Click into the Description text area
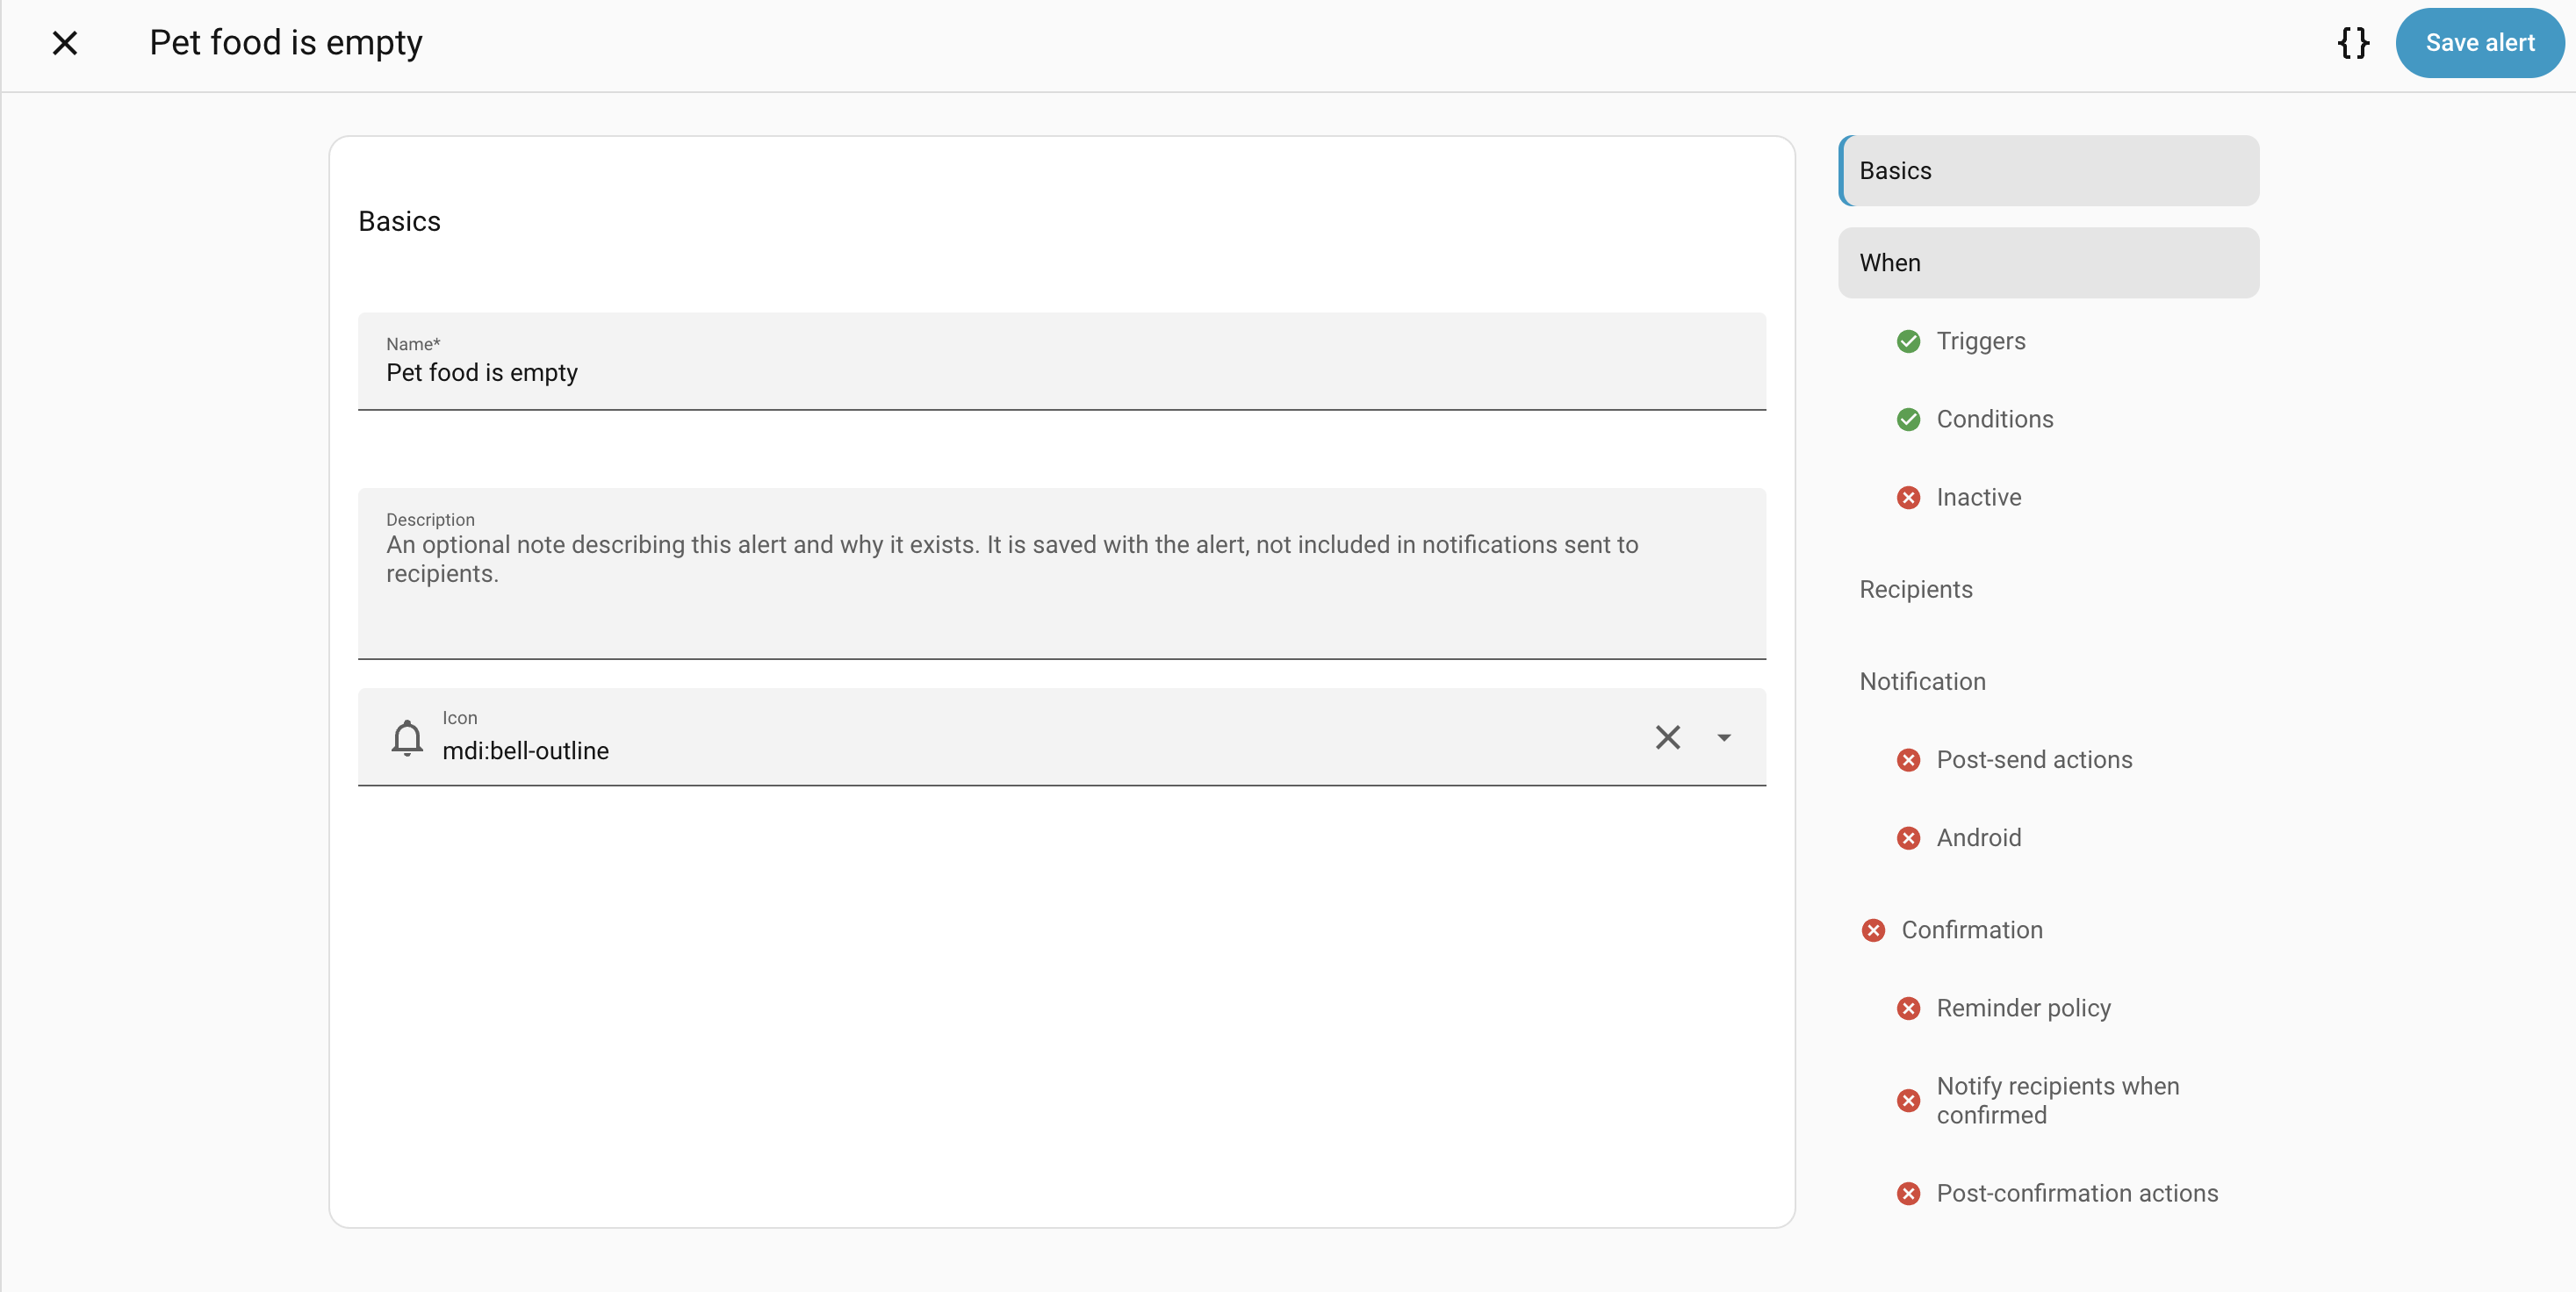Viewport: 2576px width, 1292px height. click(x=1062, y=573)
